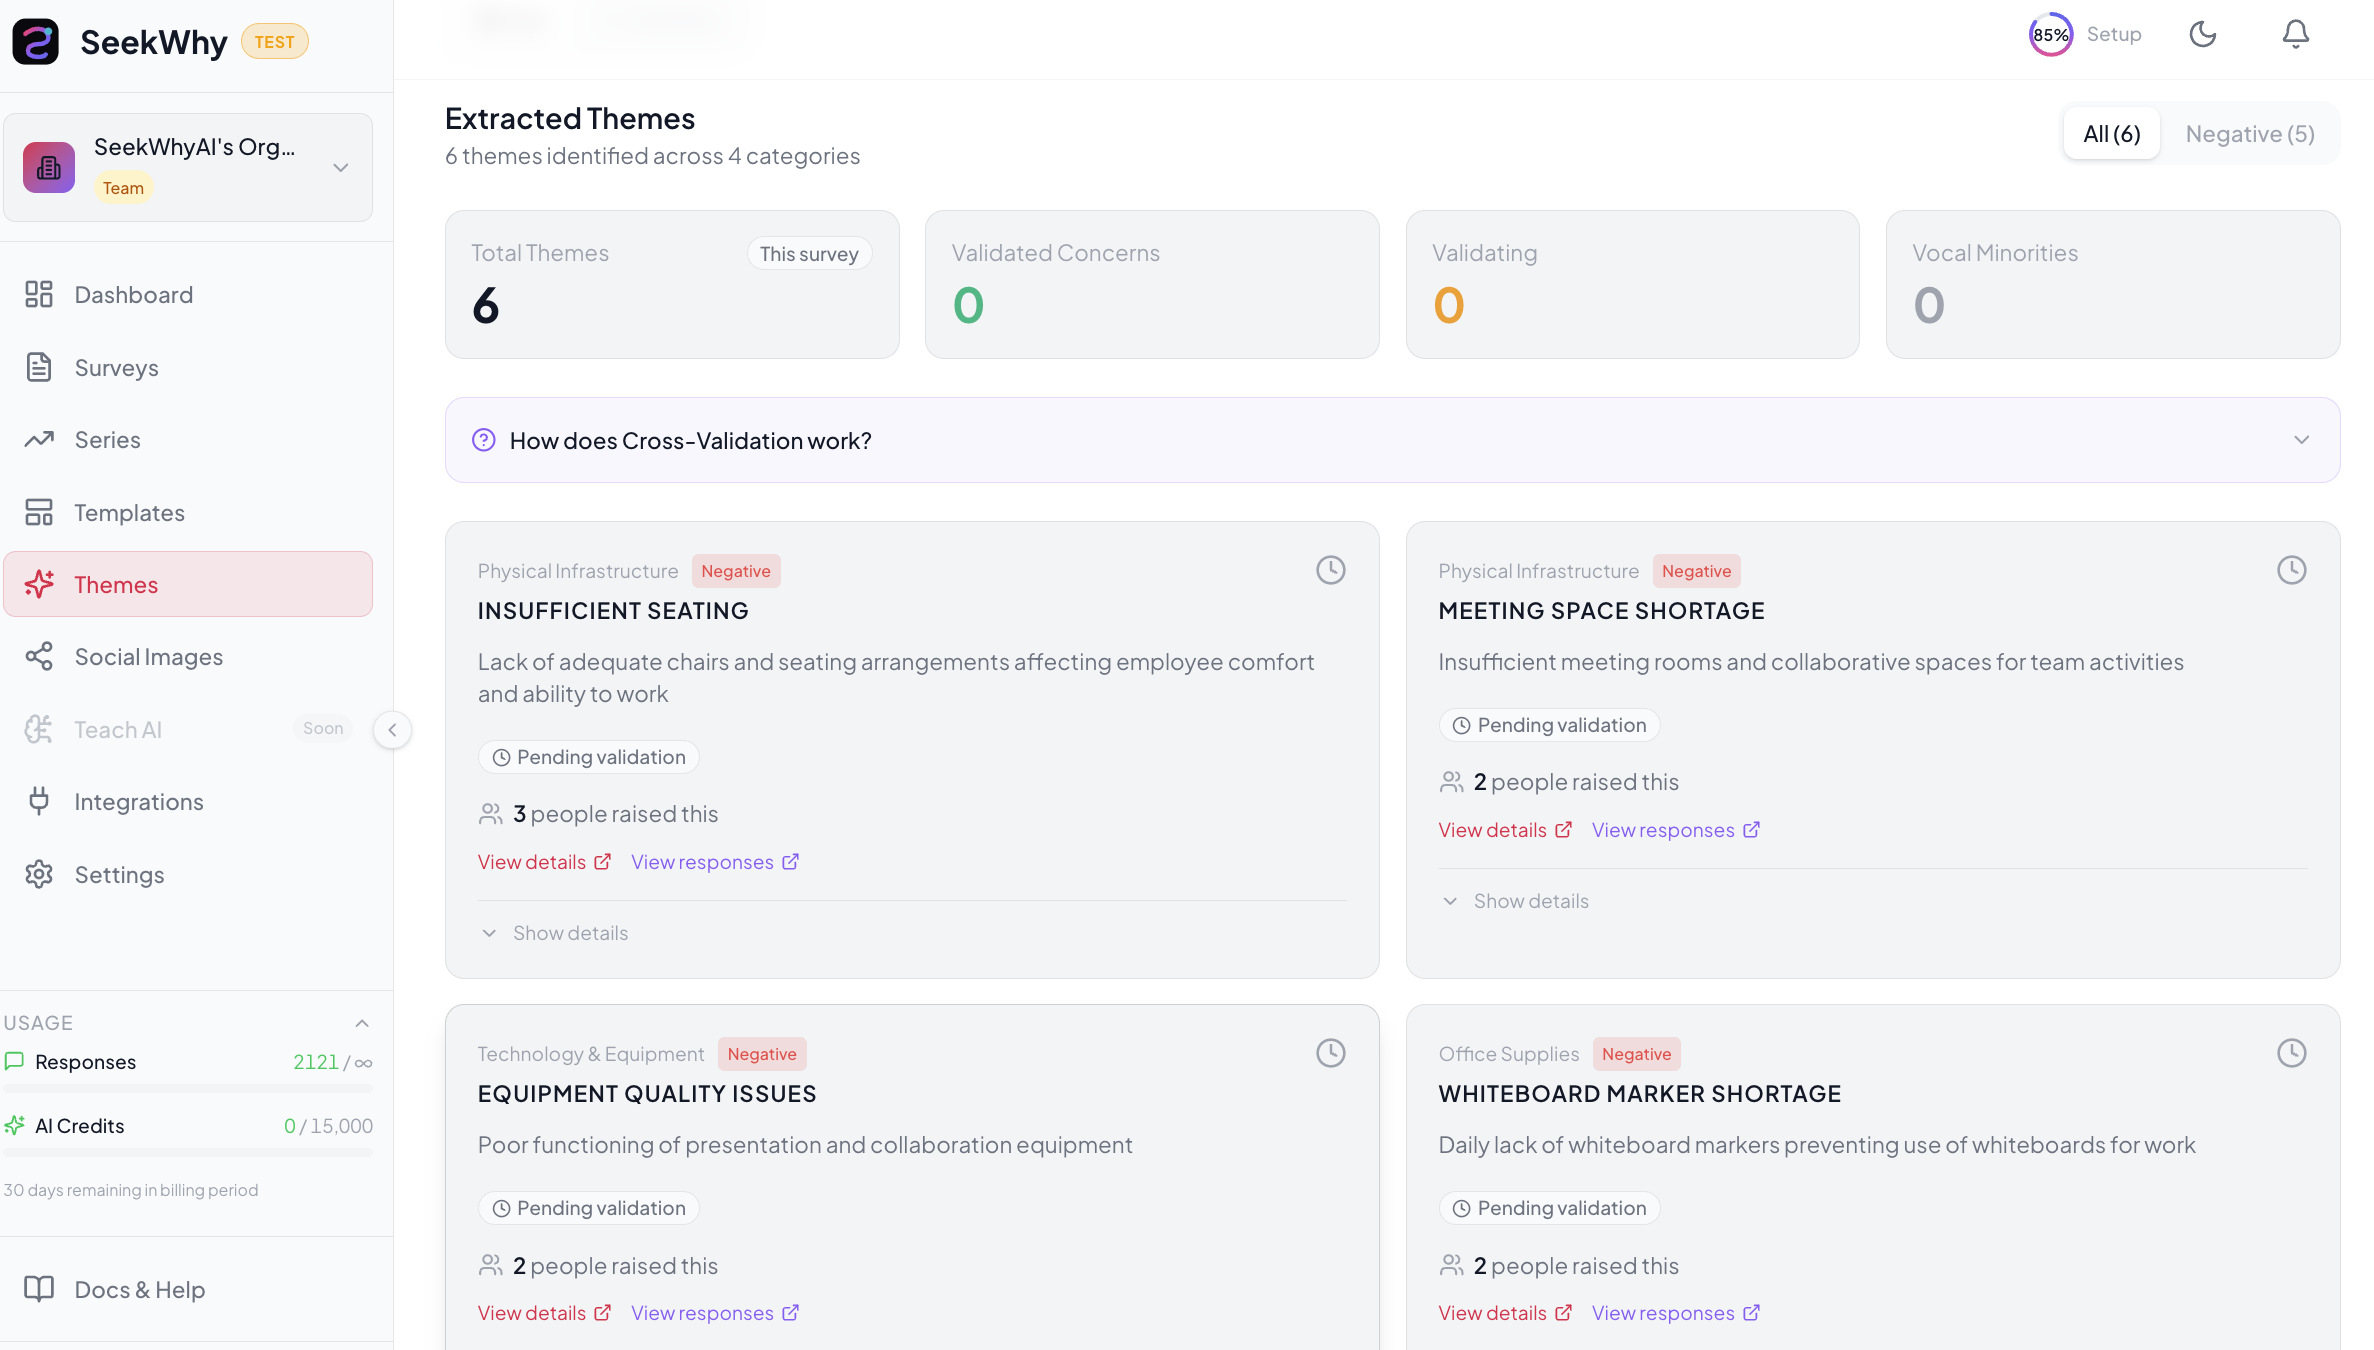The width and height of the screenshot is (2374, 1350).
Task: Open Surveys menu item
Action: click(x=116, y=368)
